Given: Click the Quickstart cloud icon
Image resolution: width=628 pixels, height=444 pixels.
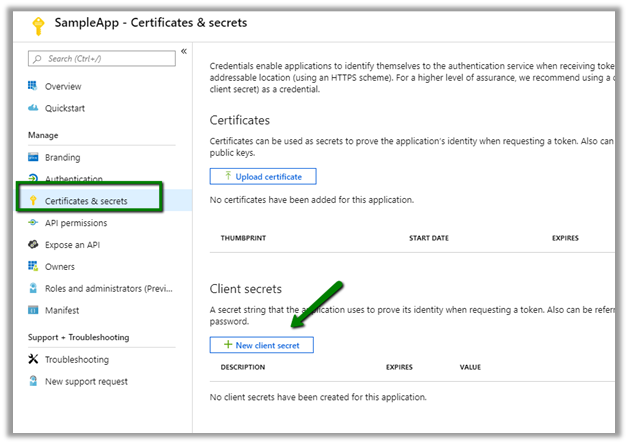Looking at the screenshot, I should coord(33,108).
